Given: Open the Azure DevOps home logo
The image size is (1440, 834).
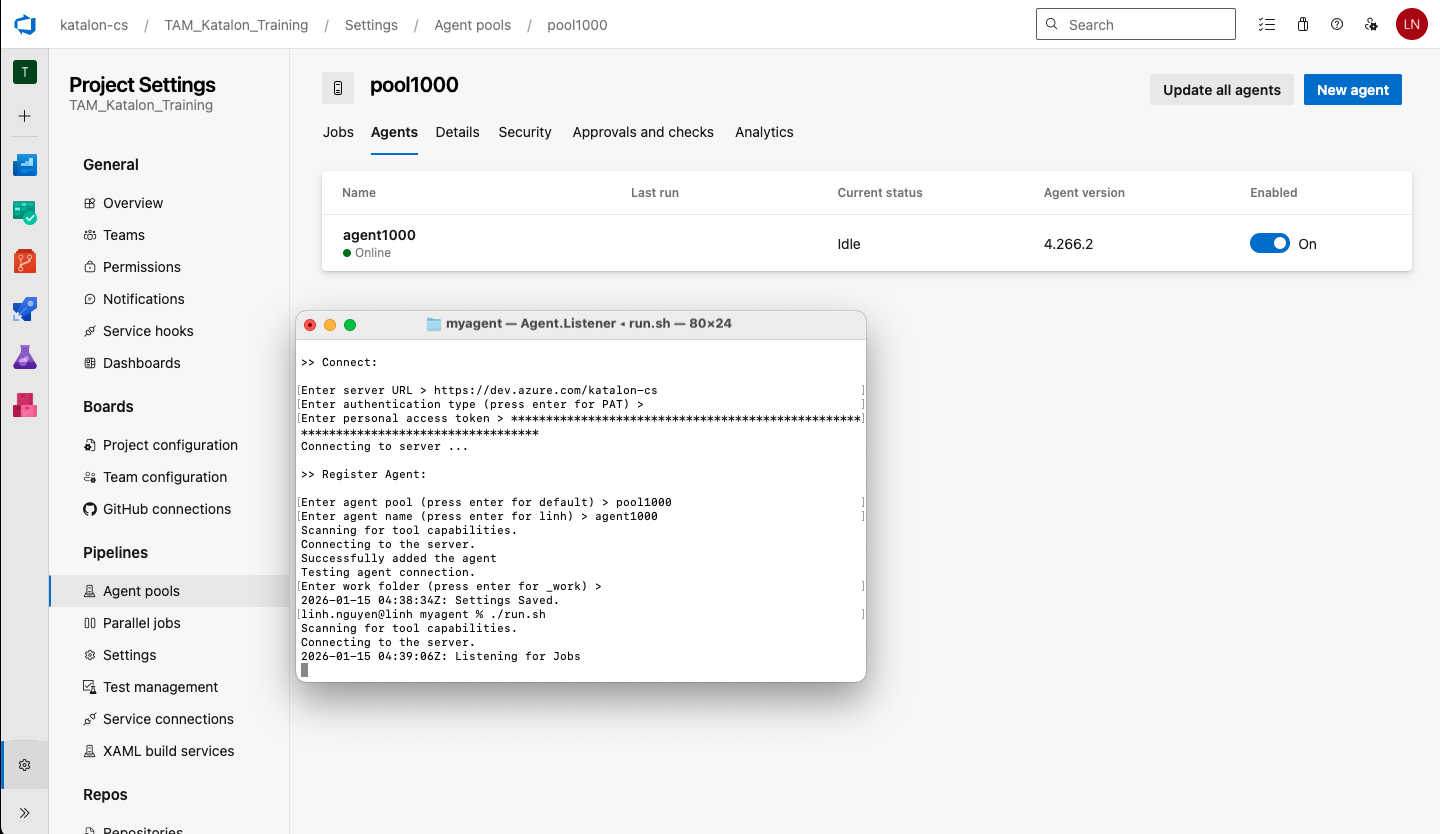Looking at the screenshot, I should (x=24, y=24).
